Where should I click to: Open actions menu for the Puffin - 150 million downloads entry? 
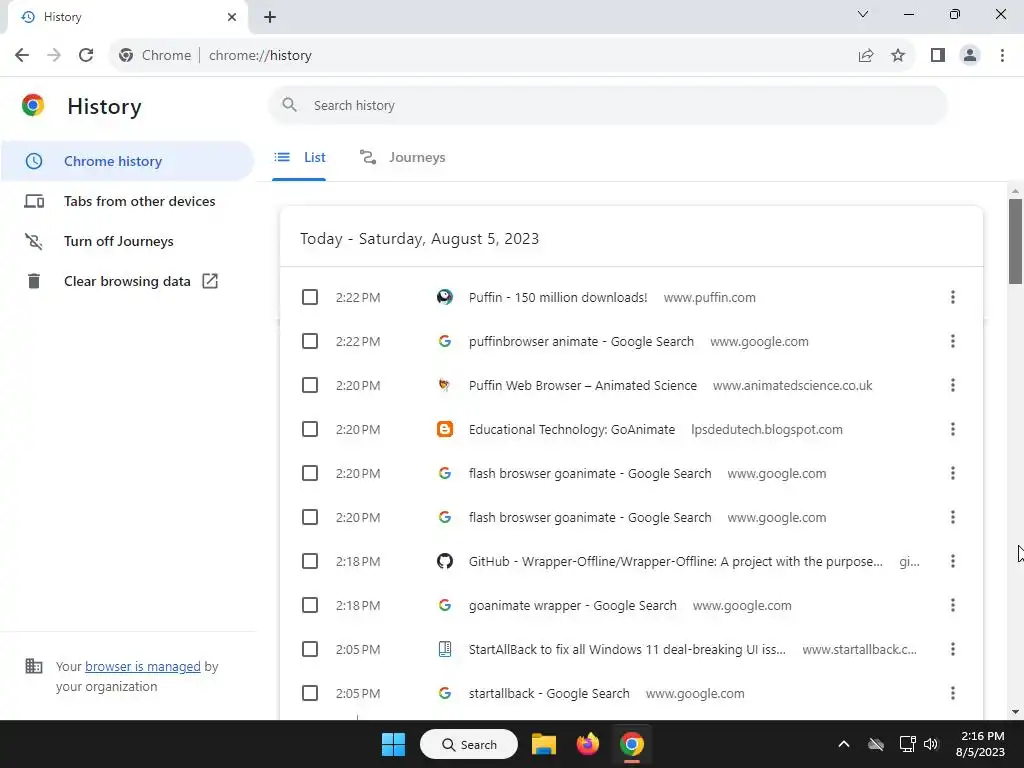tap(953, 298)
